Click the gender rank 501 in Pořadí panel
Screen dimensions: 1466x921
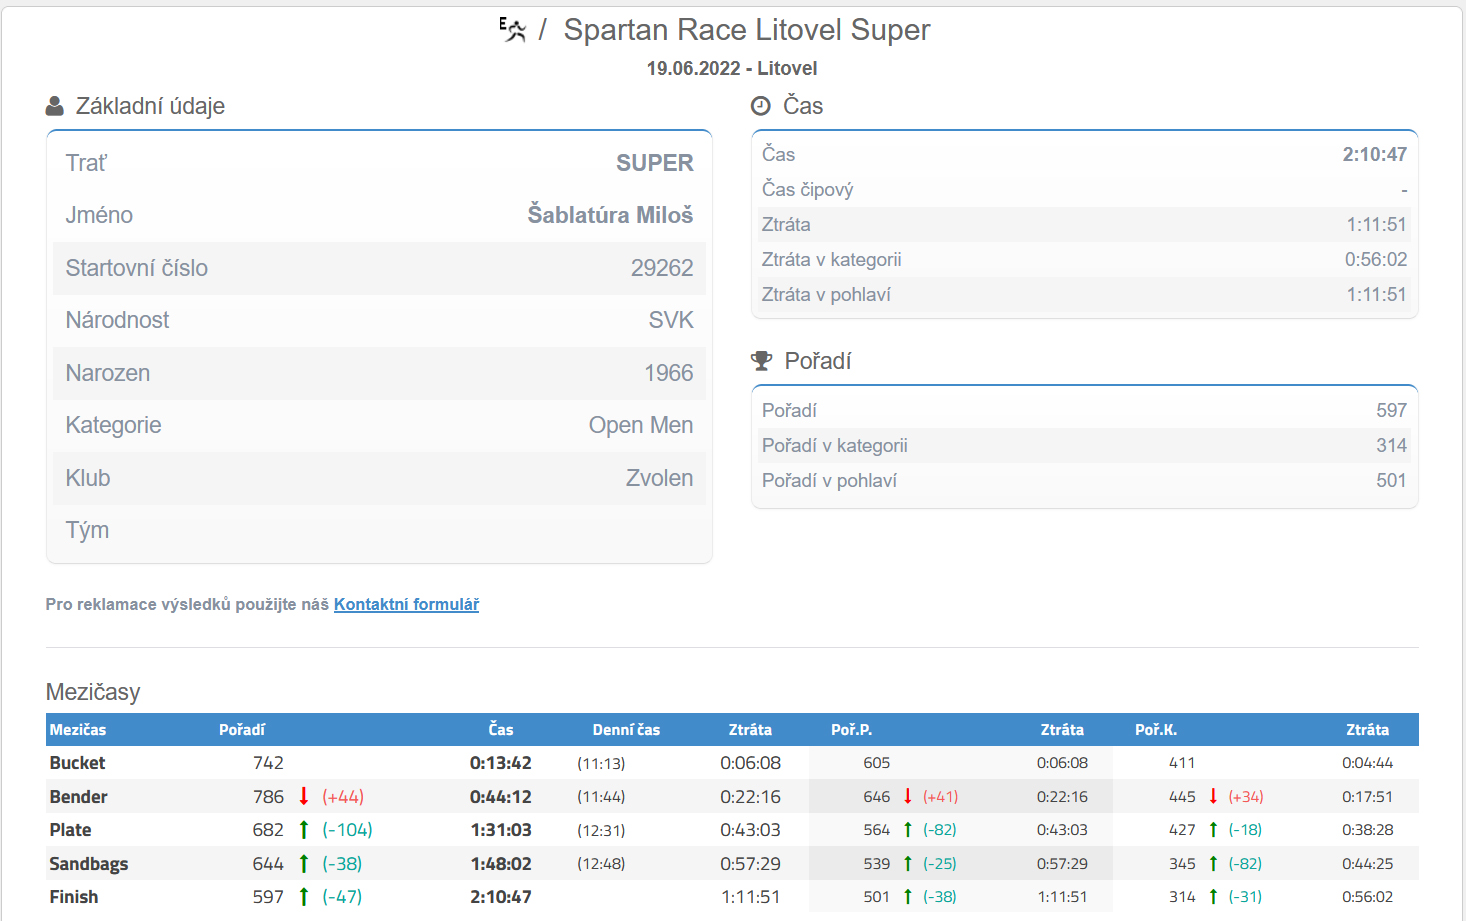point(1392,480)
